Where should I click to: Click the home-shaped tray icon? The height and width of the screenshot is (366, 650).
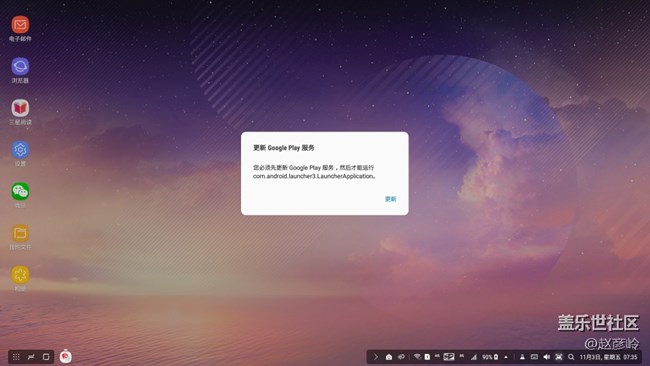tap(389, 357)
